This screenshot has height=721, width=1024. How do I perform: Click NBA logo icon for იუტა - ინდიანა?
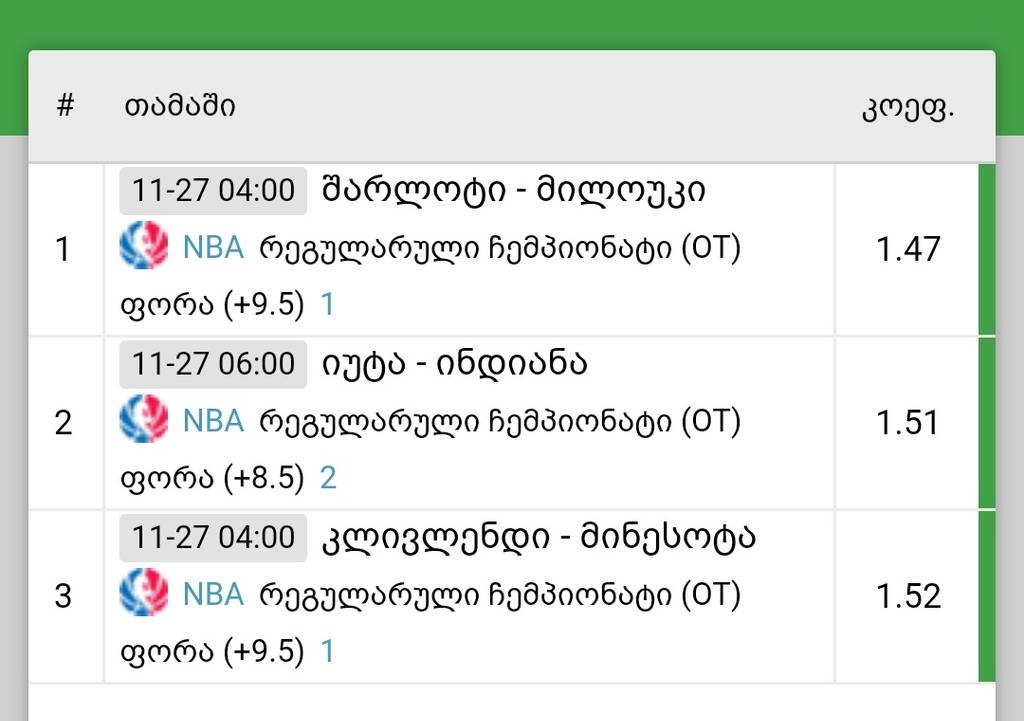click(x=143, y=421)
